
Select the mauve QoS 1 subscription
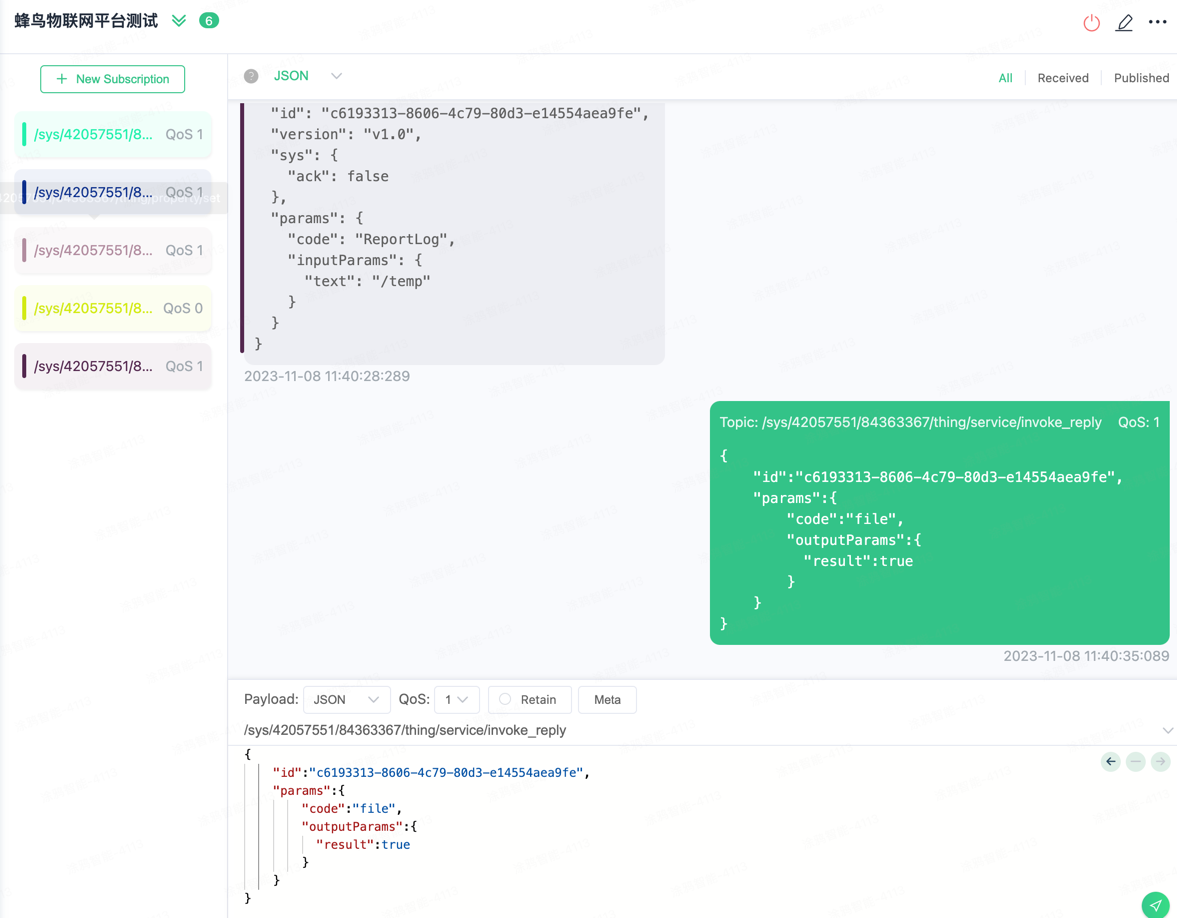tap(113, 250)
